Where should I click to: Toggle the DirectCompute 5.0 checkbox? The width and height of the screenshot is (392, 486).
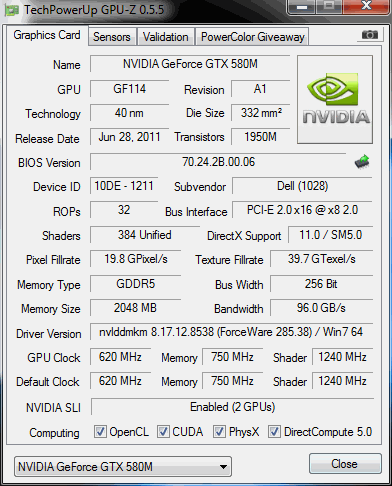[x=274, y=432]
